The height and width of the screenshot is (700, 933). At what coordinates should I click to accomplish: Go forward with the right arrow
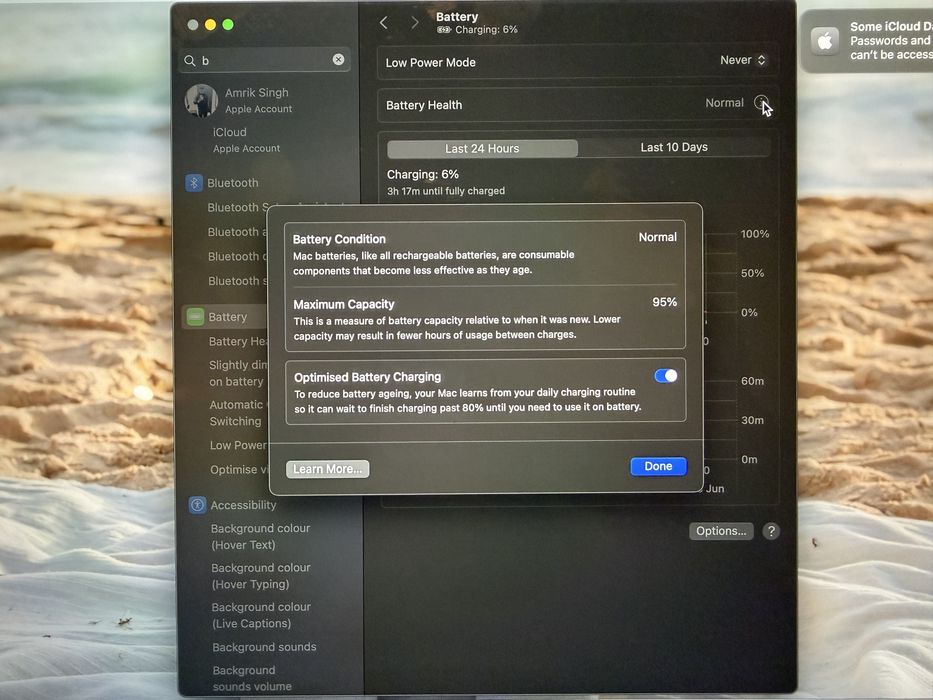click(x=415, y=23)
